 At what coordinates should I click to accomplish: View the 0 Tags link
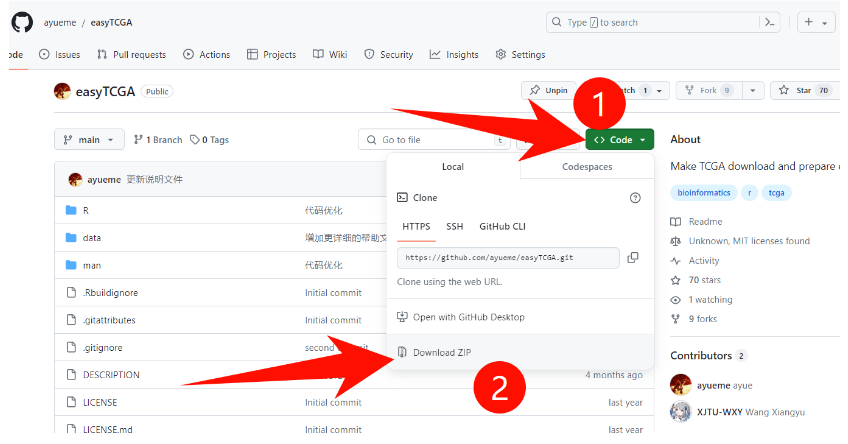209,140
